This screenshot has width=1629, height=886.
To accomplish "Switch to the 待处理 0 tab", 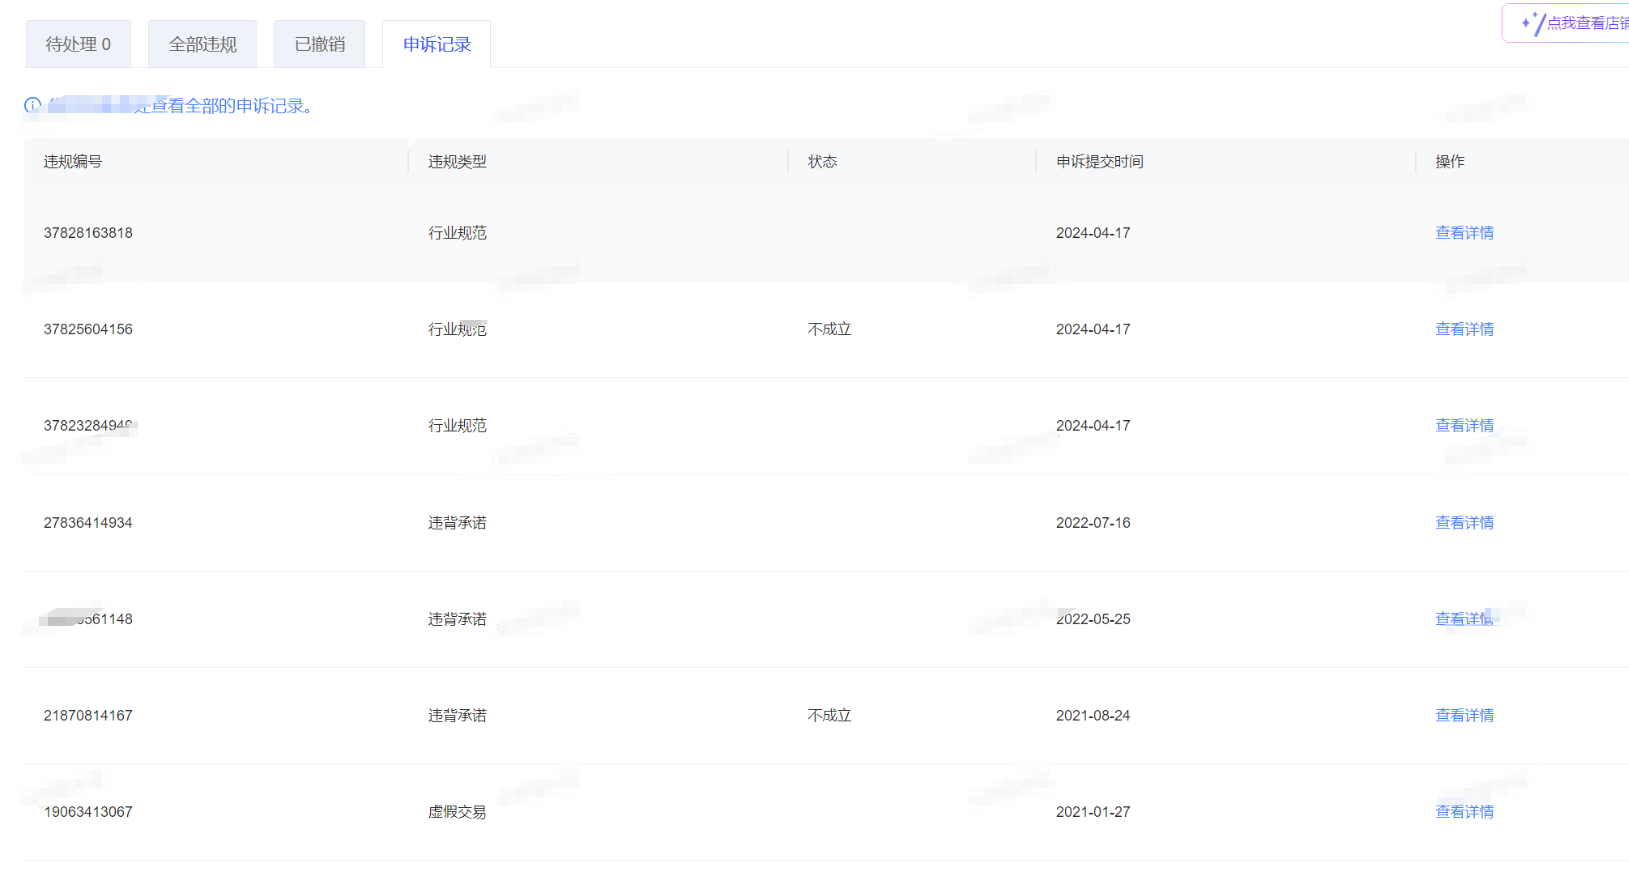I will 78,44.
